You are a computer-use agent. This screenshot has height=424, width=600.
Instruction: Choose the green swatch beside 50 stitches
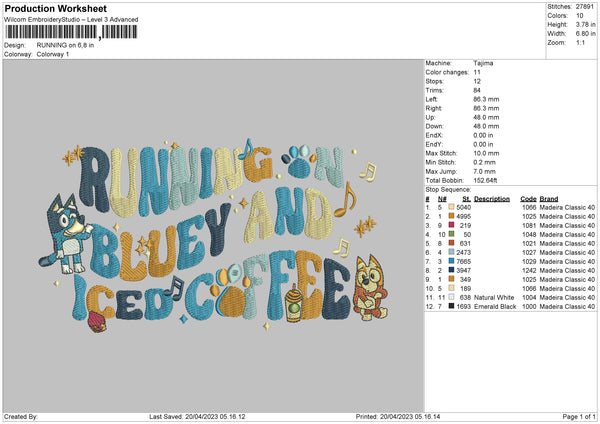(x=451, y=234)
